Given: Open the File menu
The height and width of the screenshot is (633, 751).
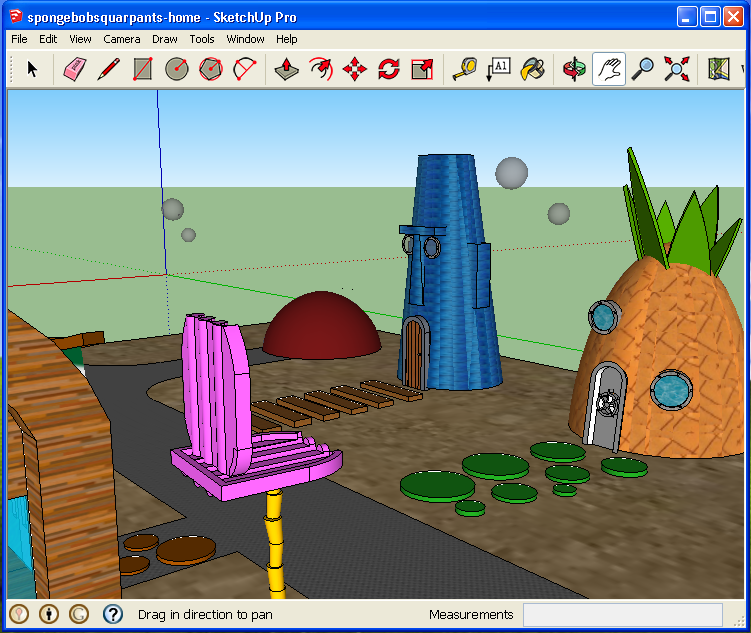Looking at the screenshot, I should (19, 39).
